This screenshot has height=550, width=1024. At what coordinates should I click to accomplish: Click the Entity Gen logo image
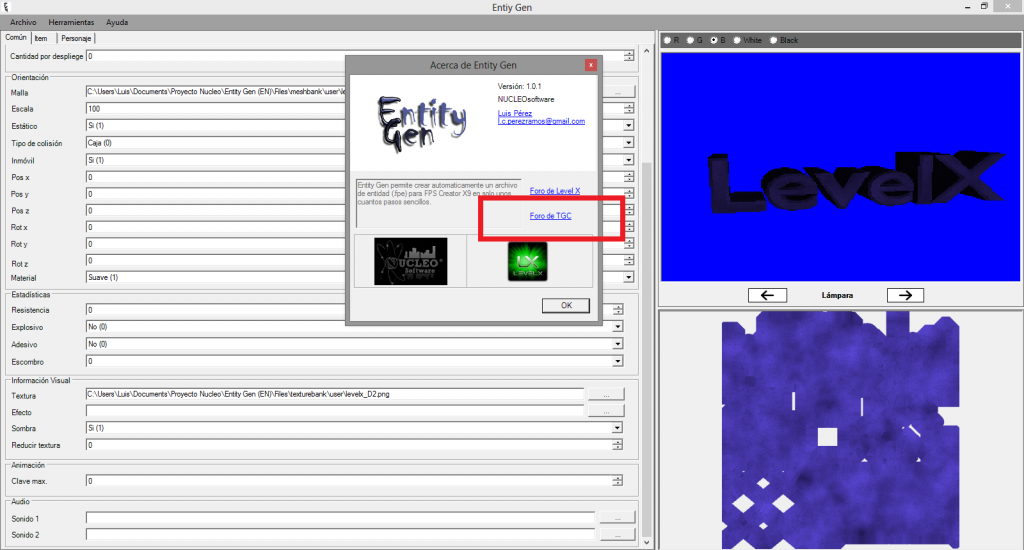click(x=422, y=123)
